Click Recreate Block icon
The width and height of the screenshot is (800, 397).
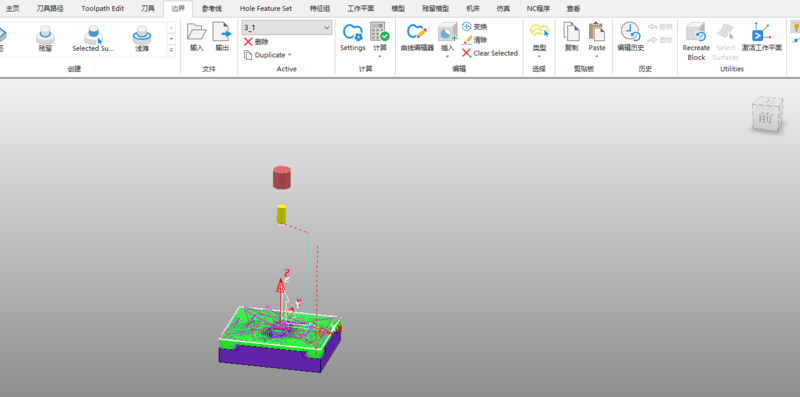tap(696, 41)
